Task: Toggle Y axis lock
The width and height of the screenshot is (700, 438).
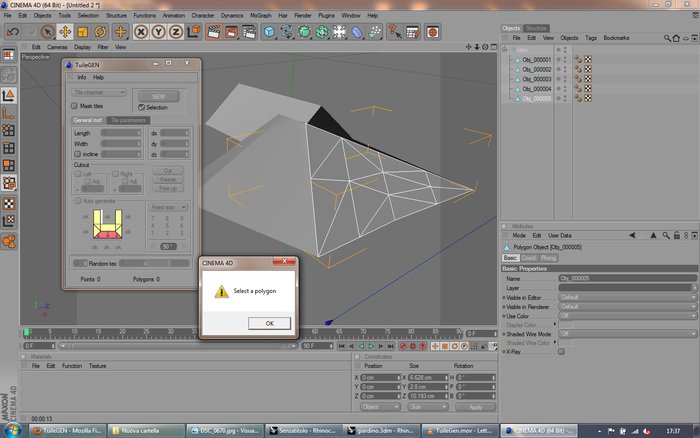Action: pos(158,32)
